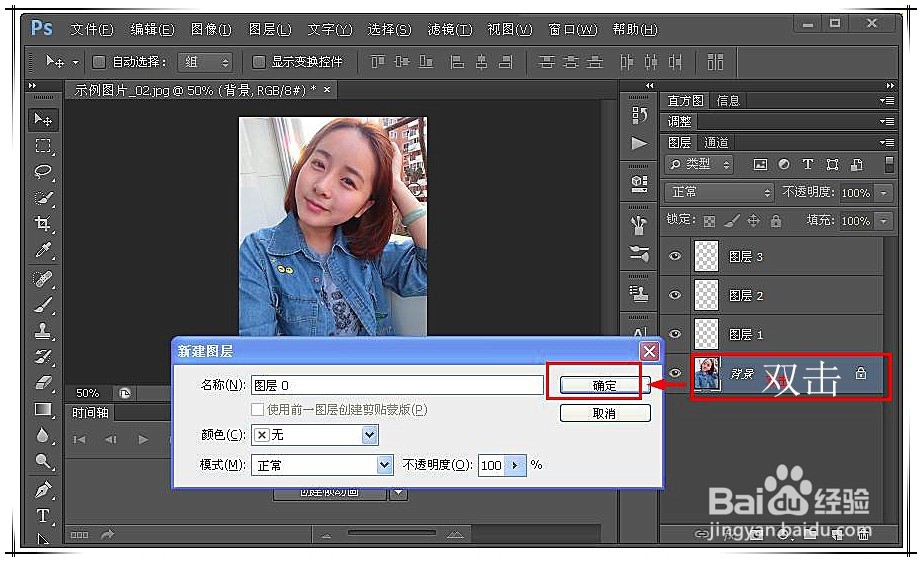Click Lock image pixels brush icon

(731, 221)
